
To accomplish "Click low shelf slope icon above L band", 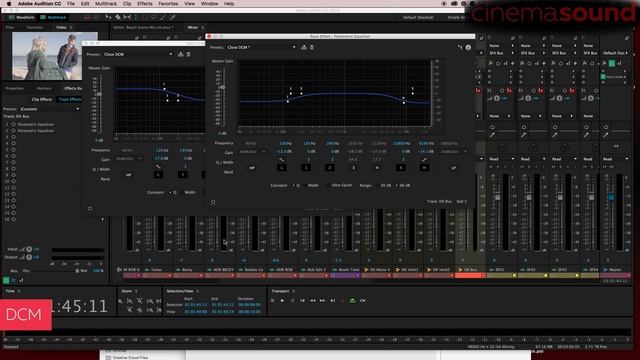I will [281, 160].
